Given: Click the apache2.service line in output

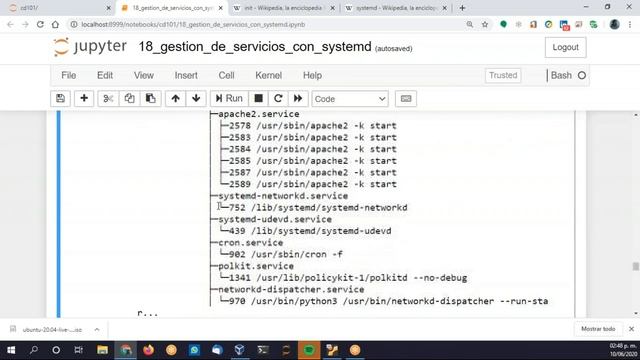Looking at the screenshot, I should tap(259, 114).
